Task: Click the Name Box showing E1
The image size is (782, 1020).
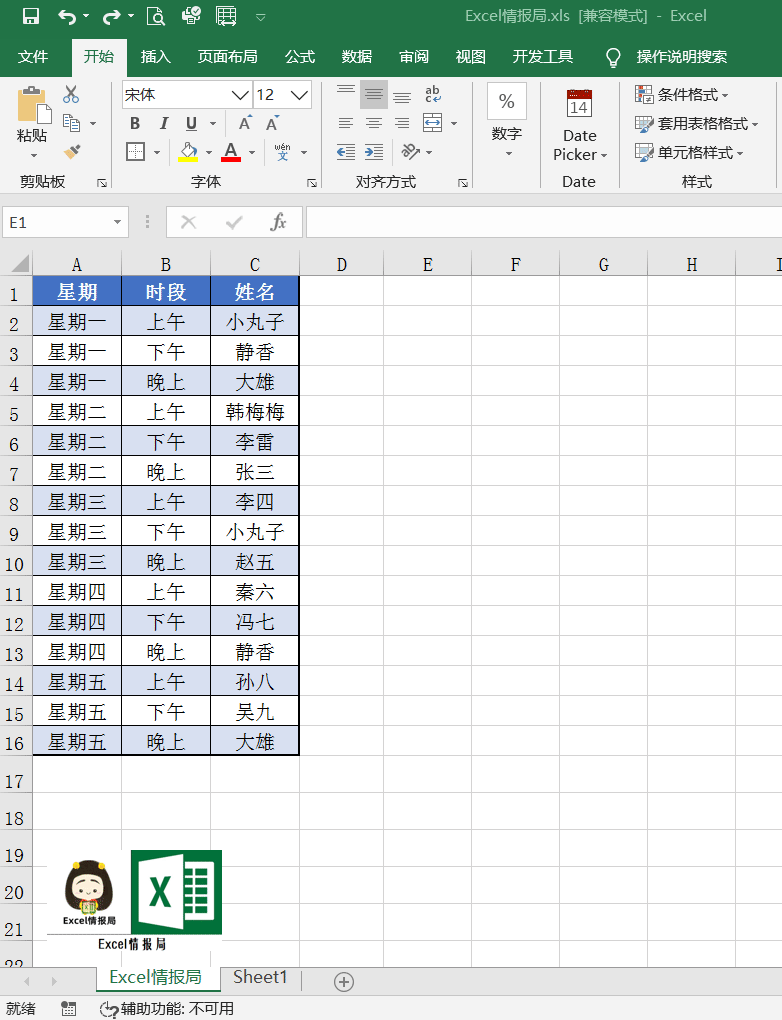Action: [58, 222]
